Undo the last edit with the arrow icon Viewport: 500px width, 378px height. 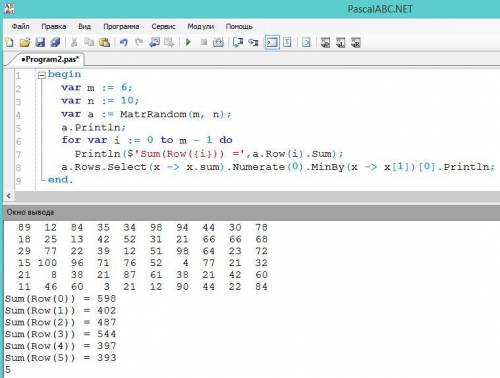click(124, 42)
